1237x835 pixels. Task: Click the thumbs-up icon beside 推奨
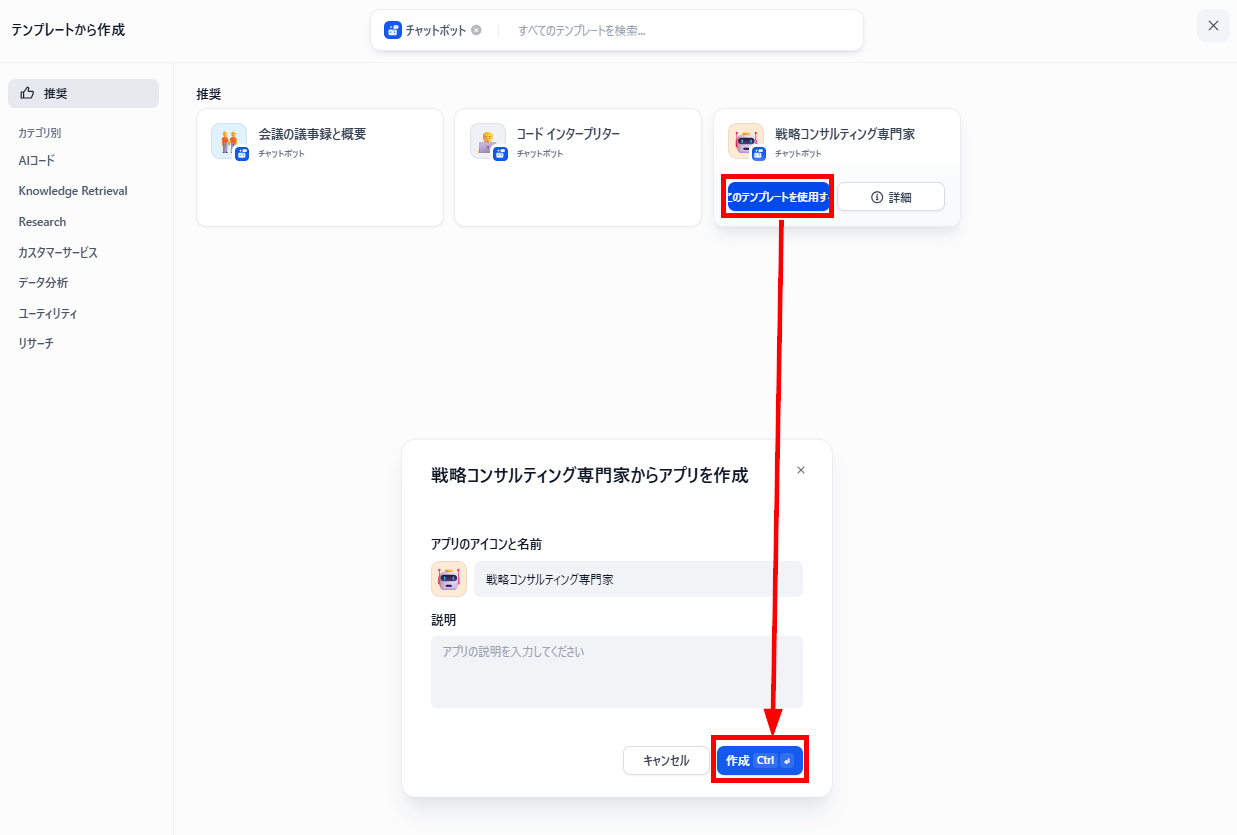[27, 93]
